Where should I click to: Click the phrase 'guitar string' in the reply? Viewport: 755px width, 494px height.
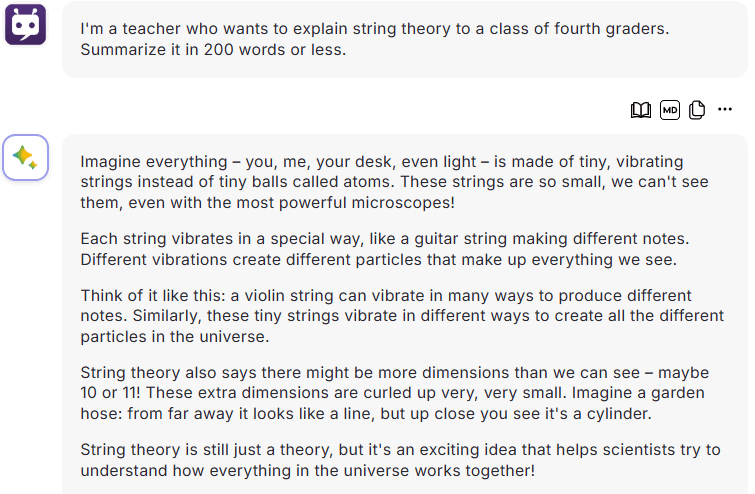[x=461, y=239]
